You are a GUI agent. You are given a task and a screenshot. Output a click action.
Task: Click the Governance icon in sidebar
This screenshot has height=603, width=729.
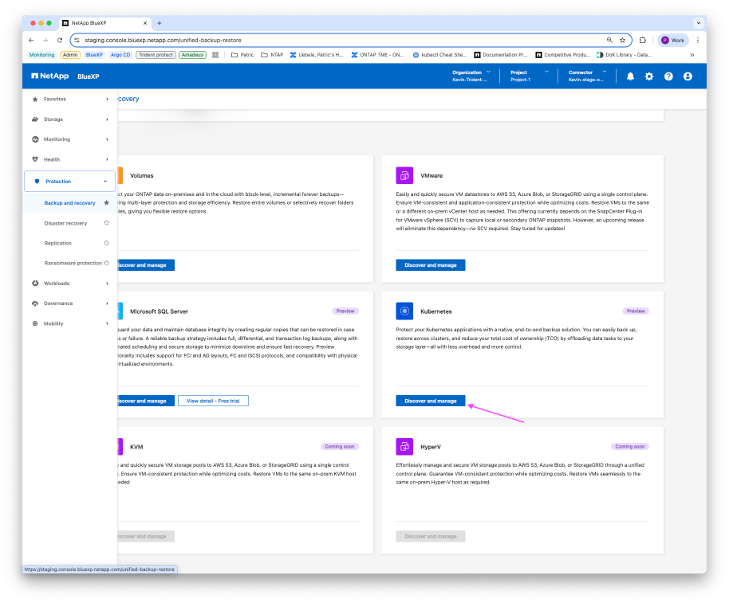tap(35, 303)
